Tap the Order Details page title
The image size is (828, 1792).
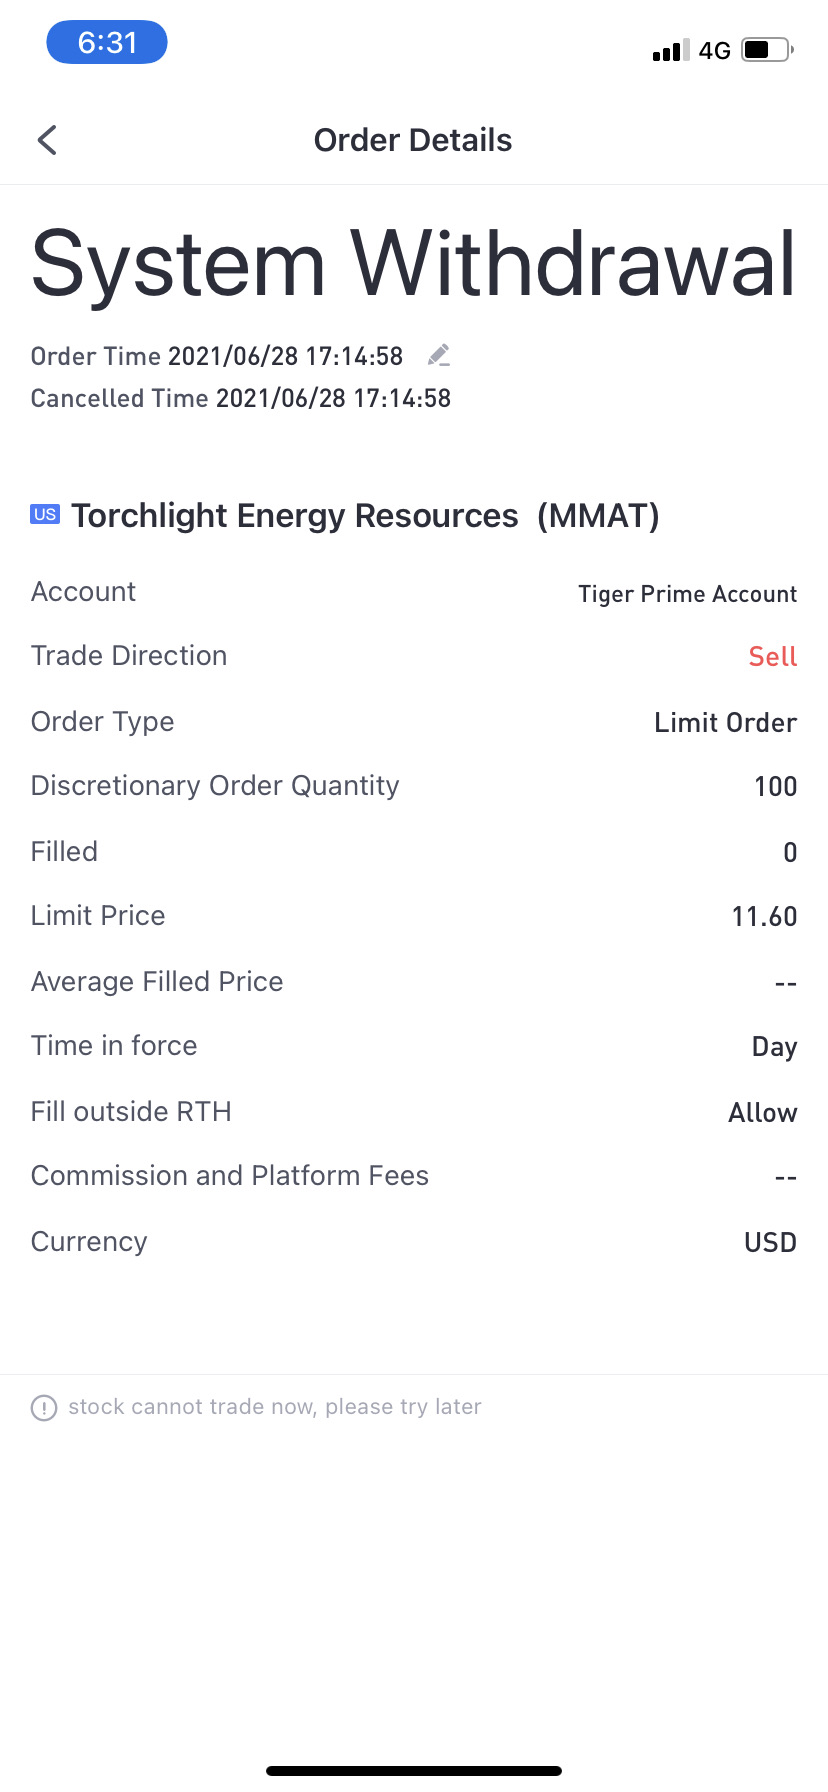413,140
